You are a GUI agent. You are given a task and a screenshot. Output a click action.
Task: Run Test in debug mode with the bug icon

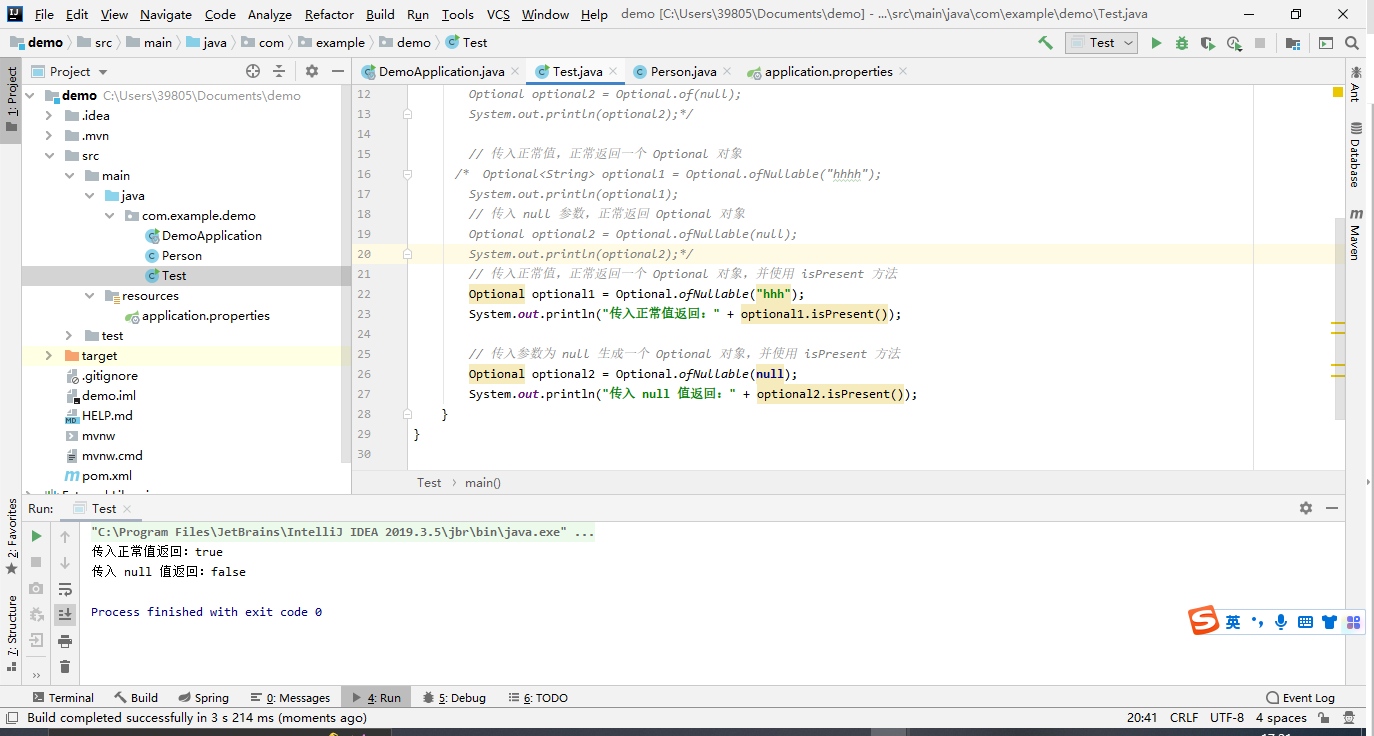click(x=1181, y=42)
